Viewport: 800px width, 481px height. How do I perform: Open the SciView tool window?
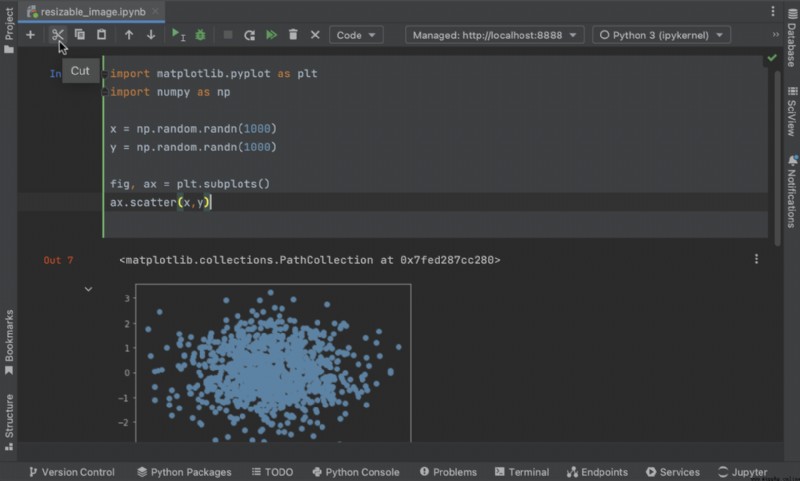pyautogui.click(x=791, y=111)
